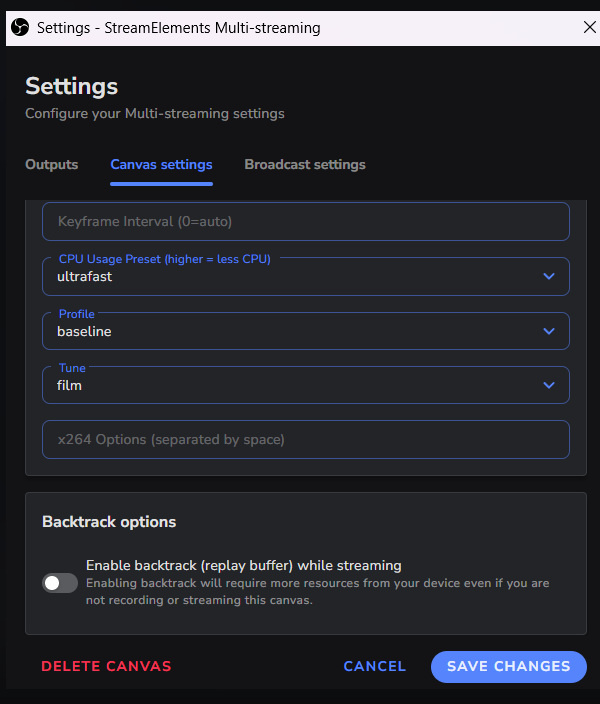Focus the Keyframe Interval input field
Screen dimensions: 600x704
[305, 221]
